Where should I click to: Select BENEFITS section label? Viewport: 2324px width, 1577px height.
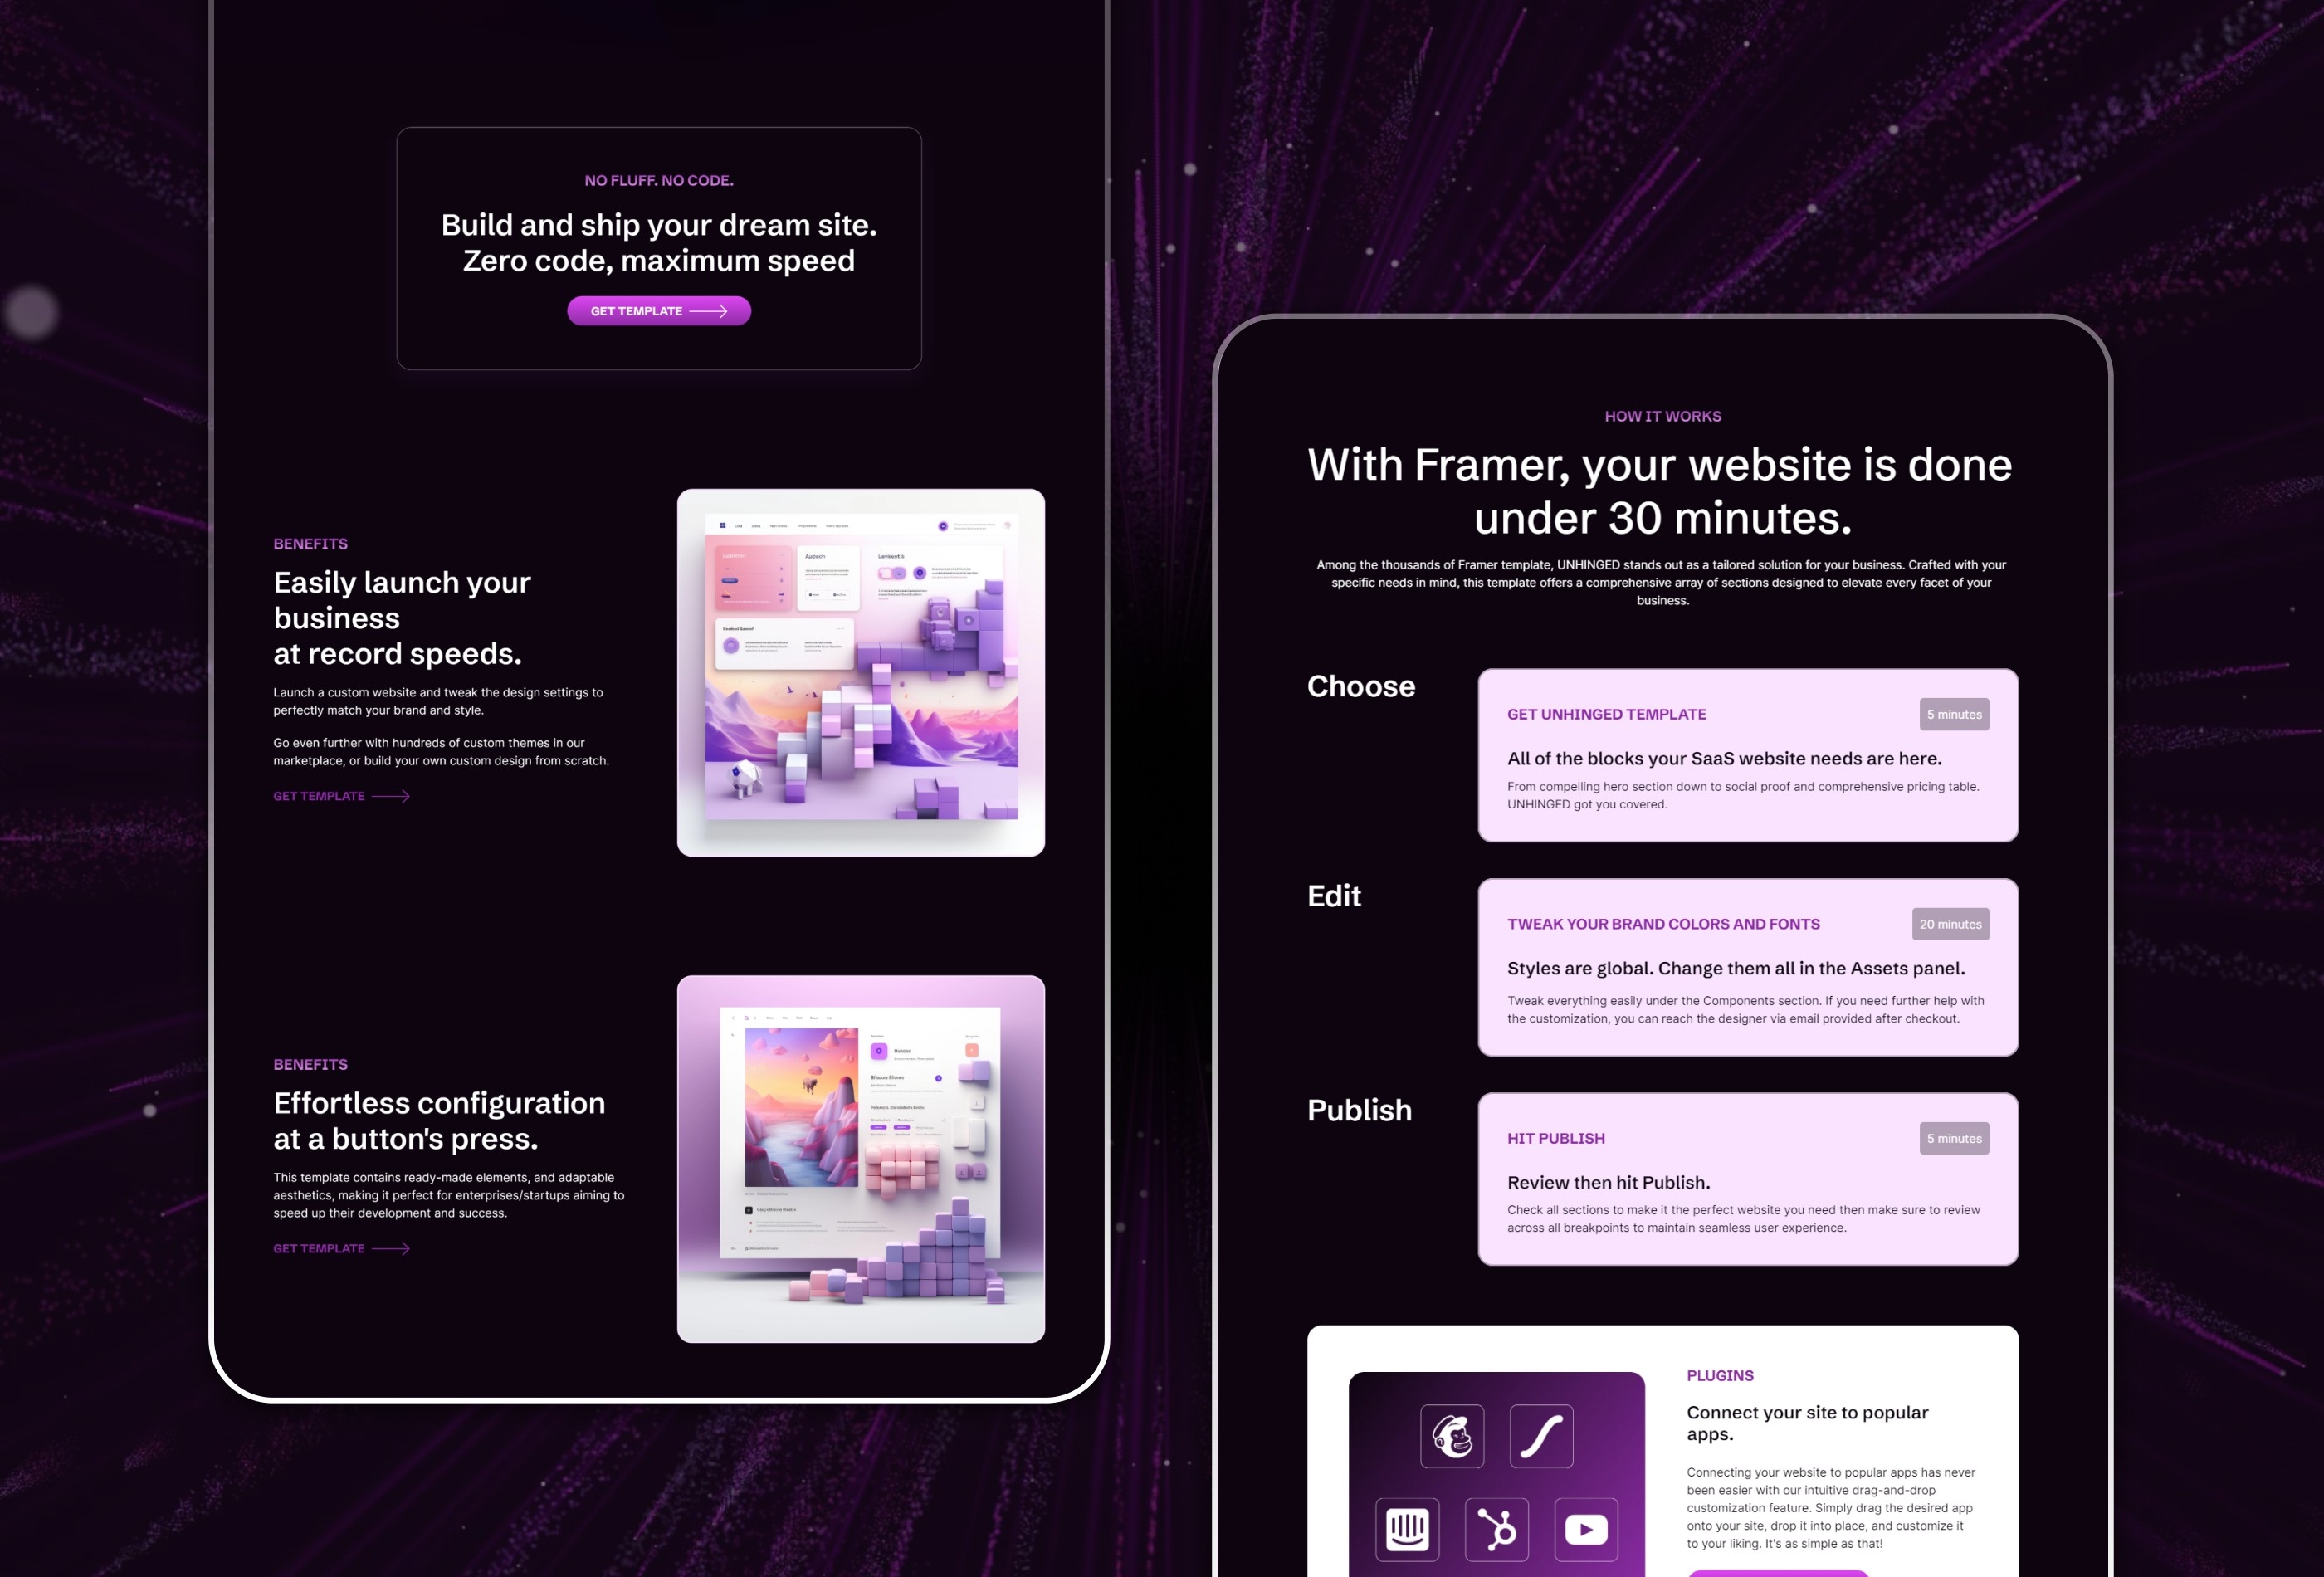pyautogui.click(x=310, y=542)
